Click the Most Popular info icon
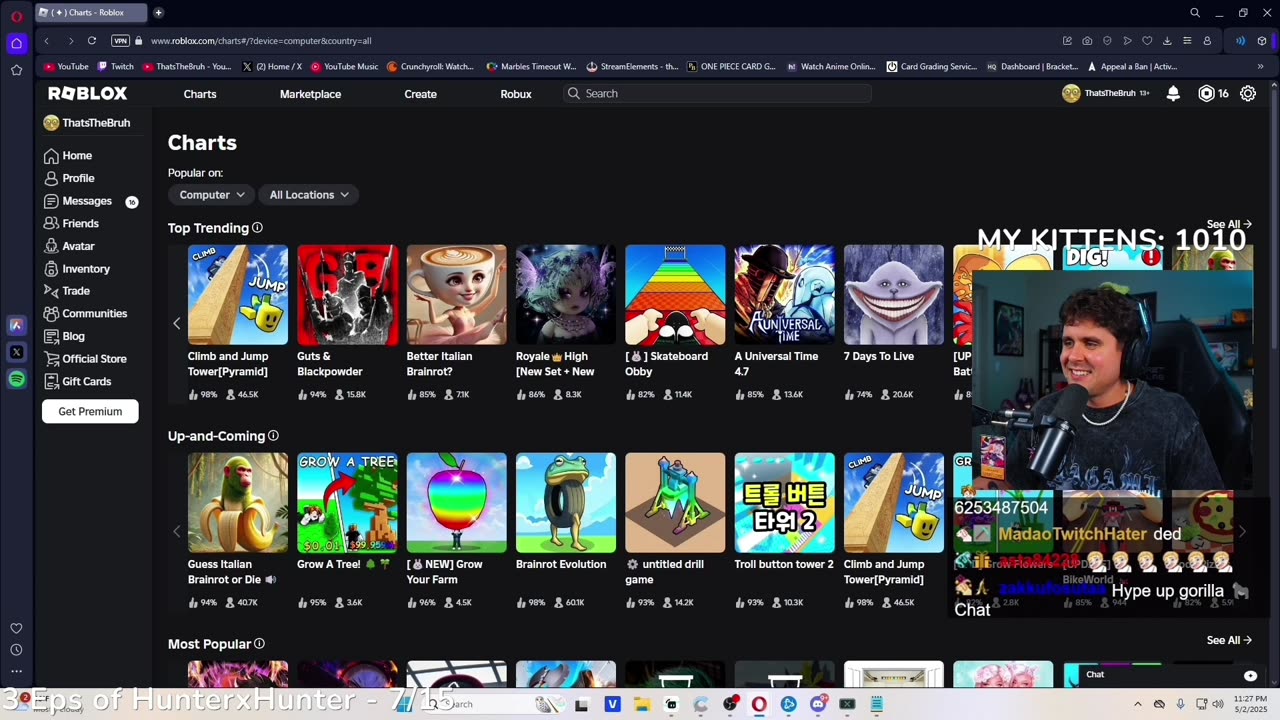This screenshot has width=1280, height=720. [259, 644]
